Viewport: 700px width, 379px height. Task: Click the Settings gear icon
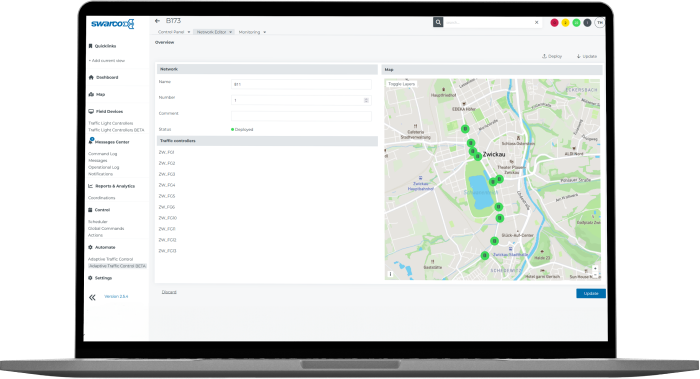pos(91,278)
